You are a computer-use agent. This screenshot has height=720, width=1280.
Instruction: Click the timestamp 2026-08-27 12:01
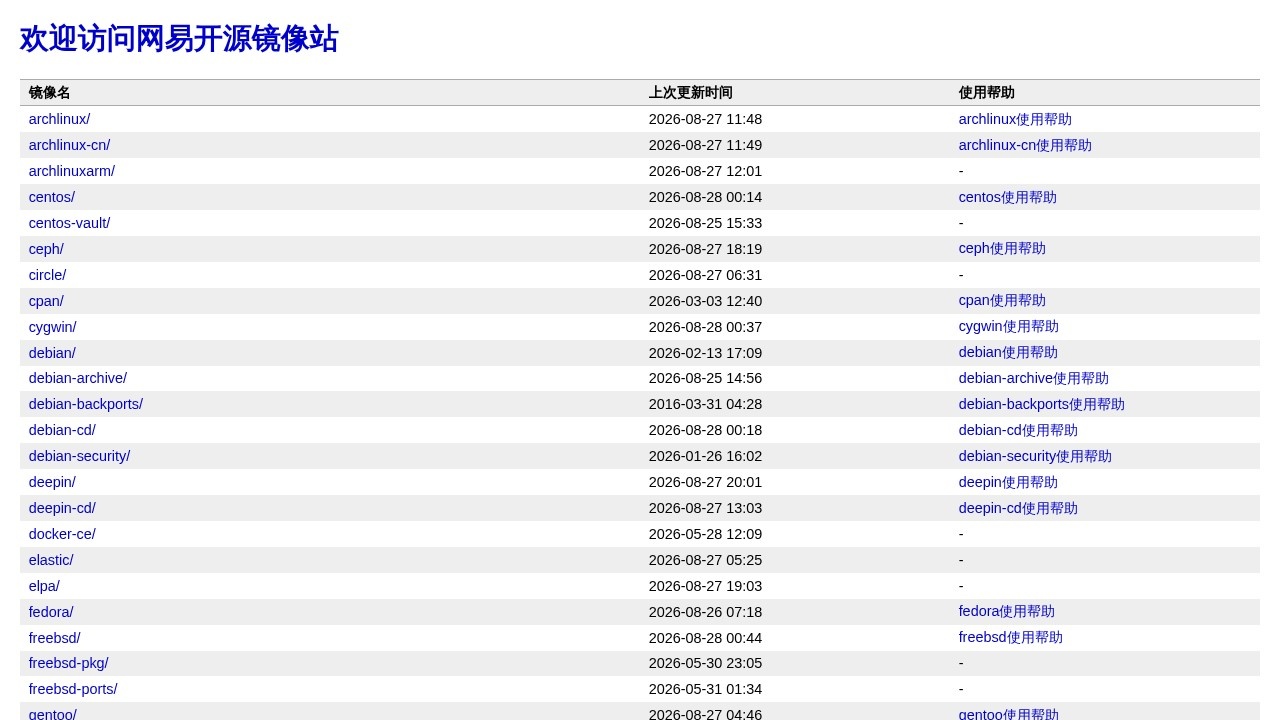[705, 171]
